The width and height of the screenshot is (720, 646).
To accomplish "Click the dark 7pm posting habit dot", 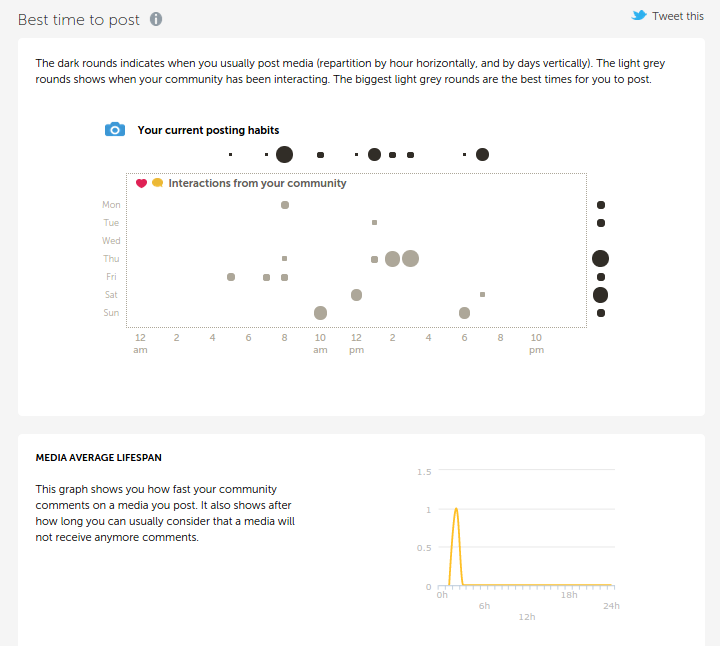I will click(482, 154).
